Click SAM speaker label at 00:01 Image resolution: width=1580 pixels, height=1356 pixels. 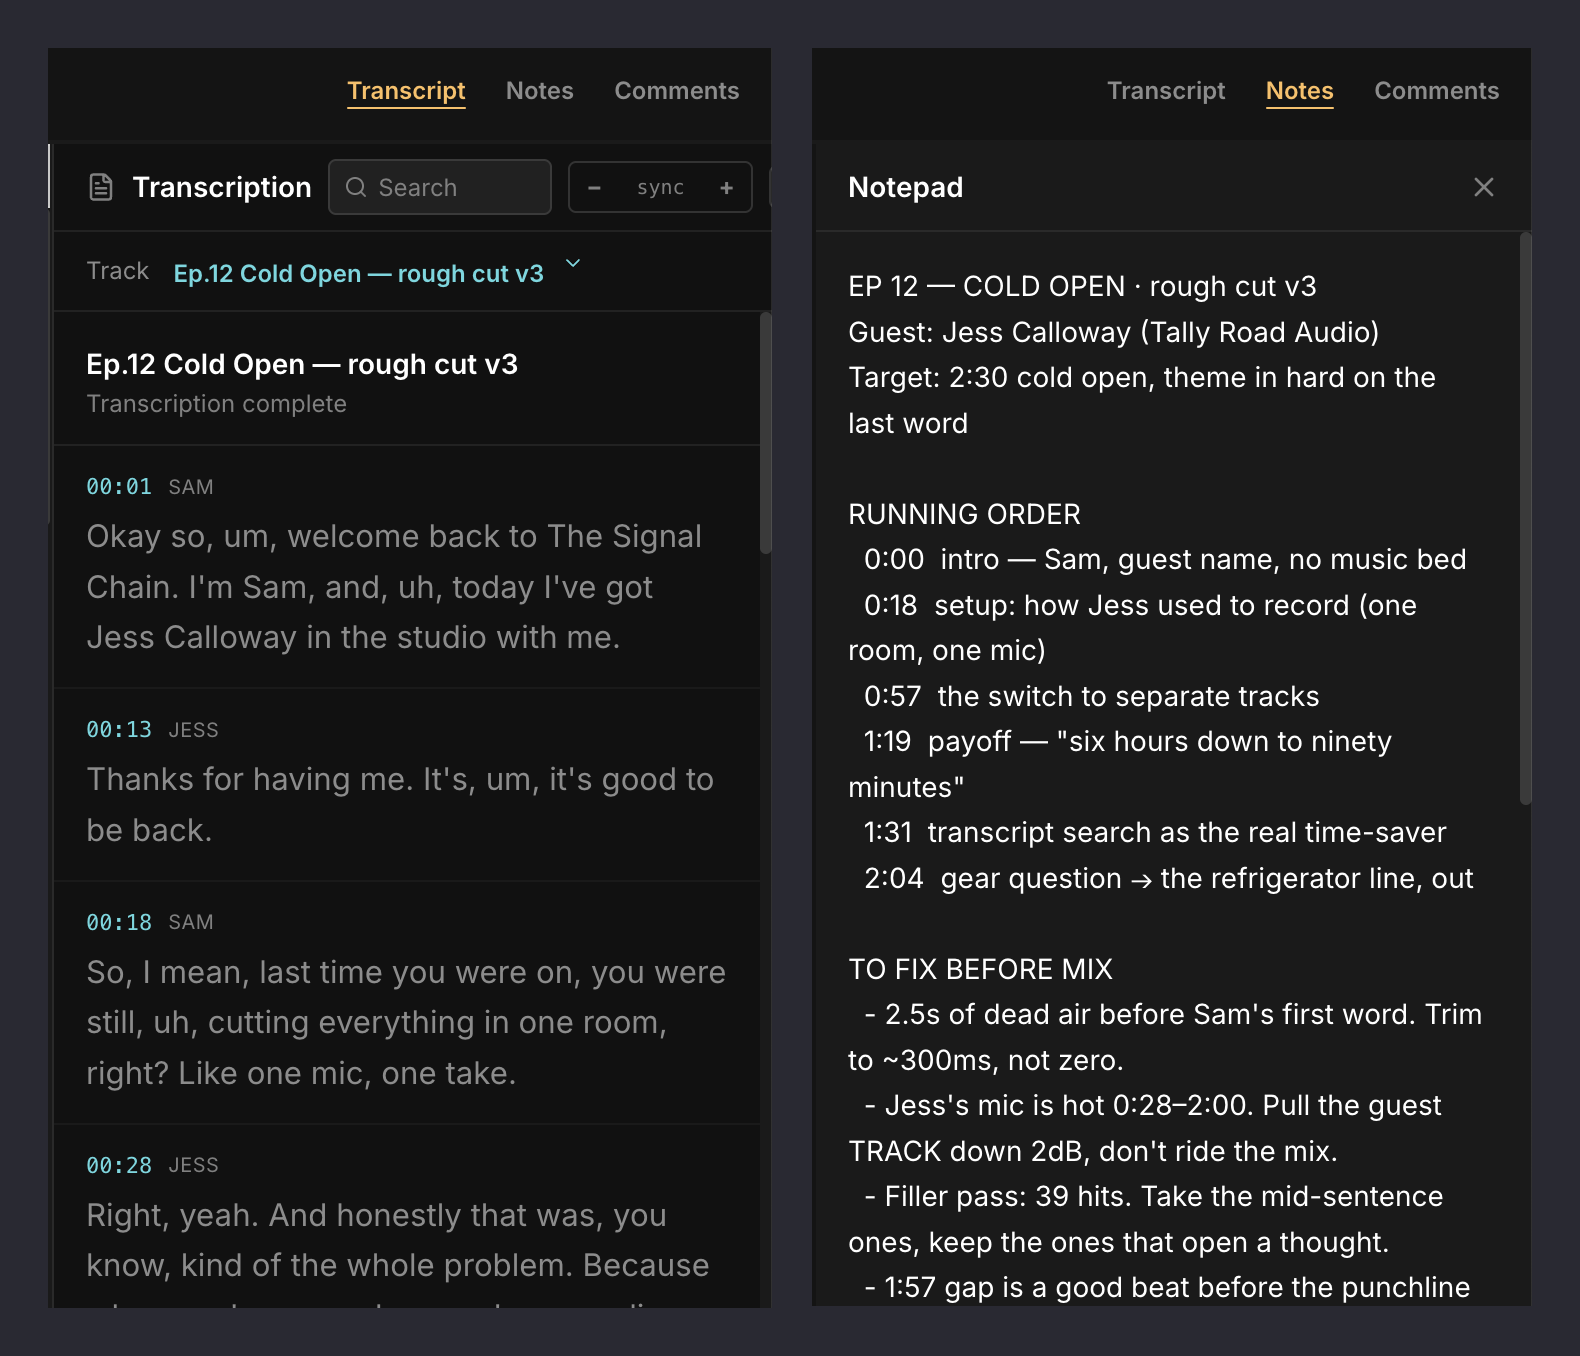tap(191, 487)
